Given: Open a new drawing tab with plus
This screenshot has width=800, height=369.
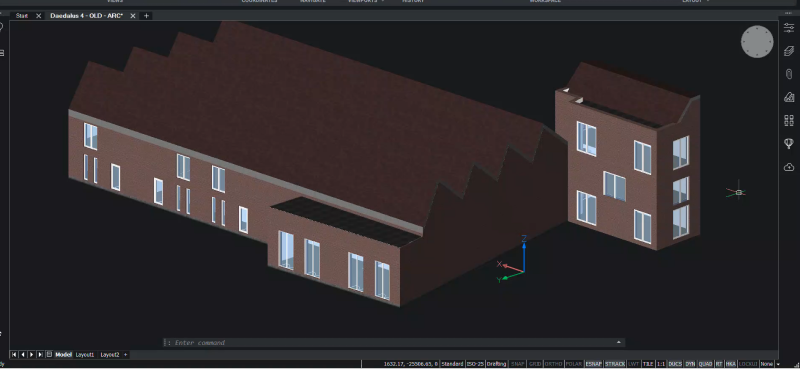Looking at the screenshot, I should tap(146, 16).
